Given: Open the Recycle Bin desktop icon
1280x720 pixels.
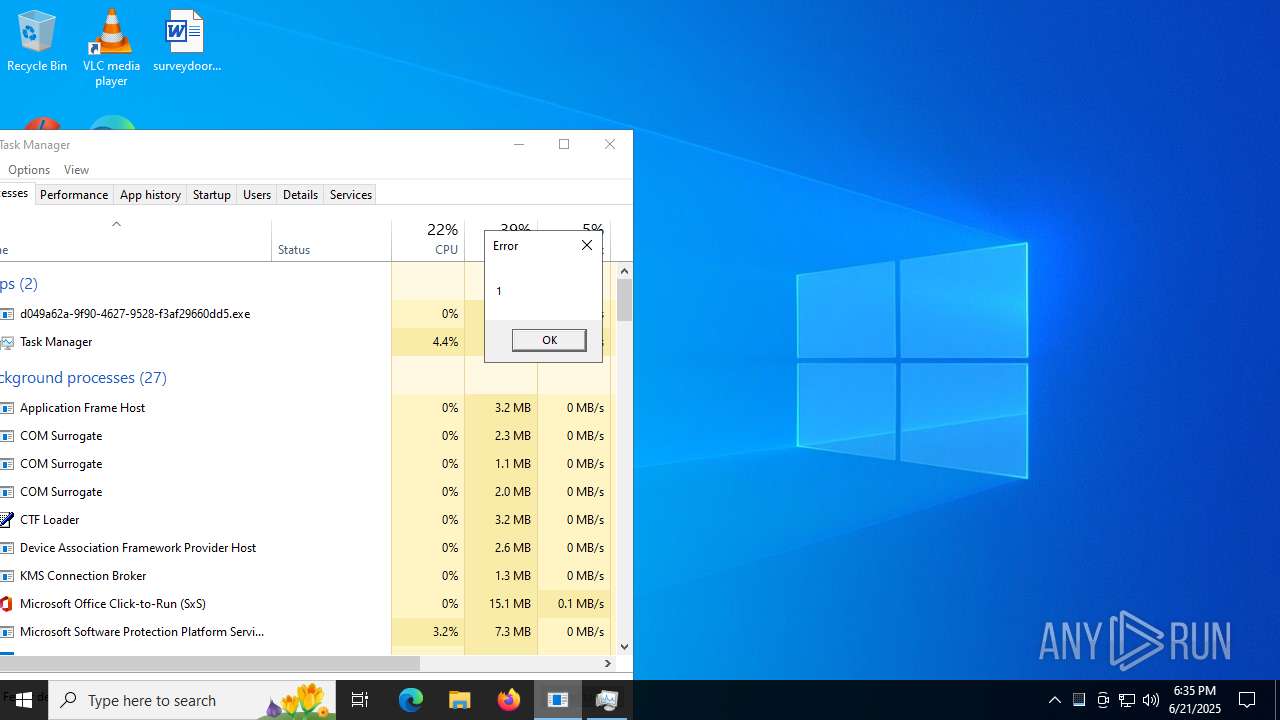Looking at the screenshot, I should point(37,41).
